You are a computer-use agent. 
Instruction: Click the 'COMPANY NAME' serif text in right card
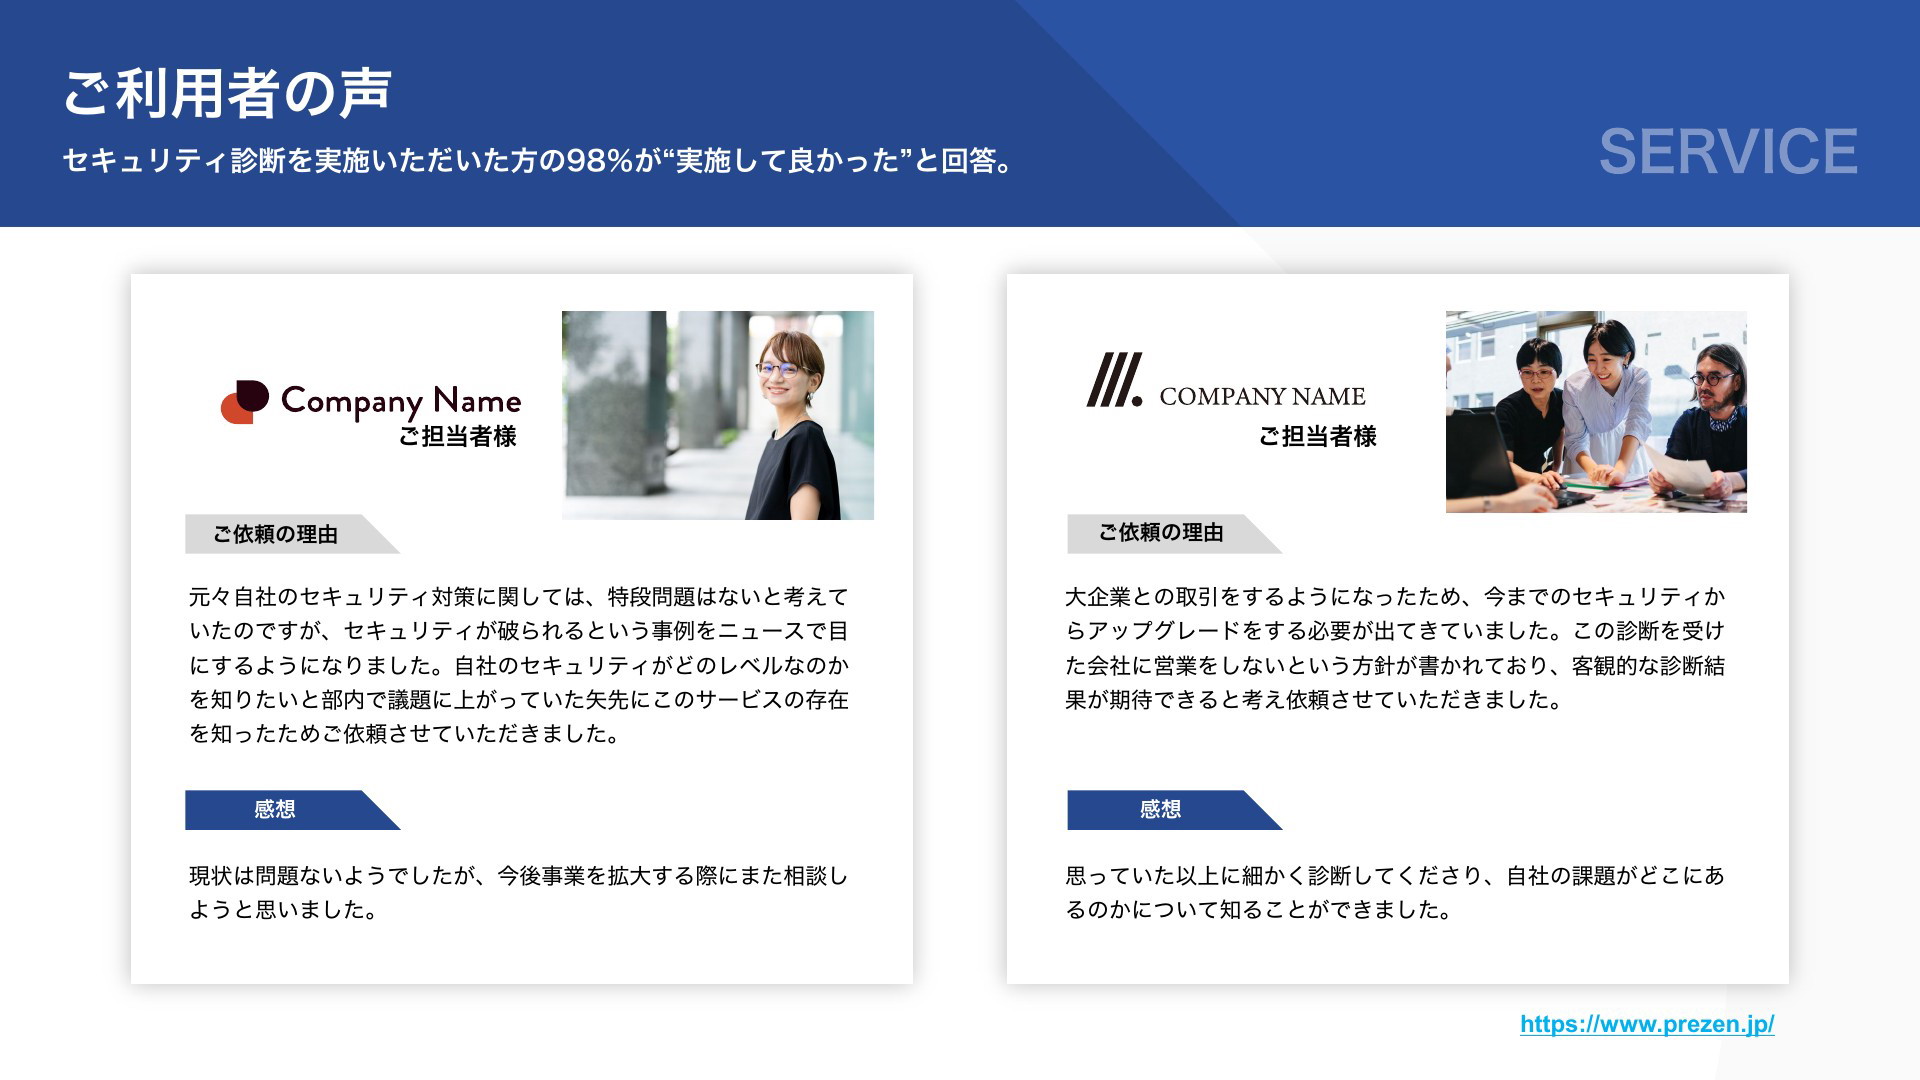[x=1262, y=397]
